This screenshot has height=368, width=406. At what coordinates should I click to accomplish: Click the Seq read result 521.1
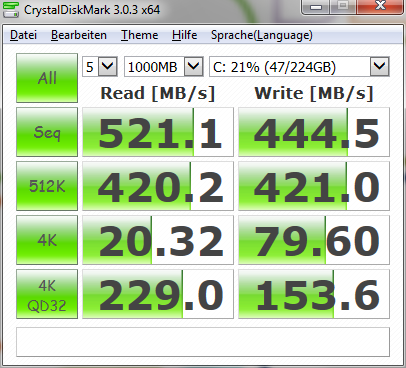point(158,132)
